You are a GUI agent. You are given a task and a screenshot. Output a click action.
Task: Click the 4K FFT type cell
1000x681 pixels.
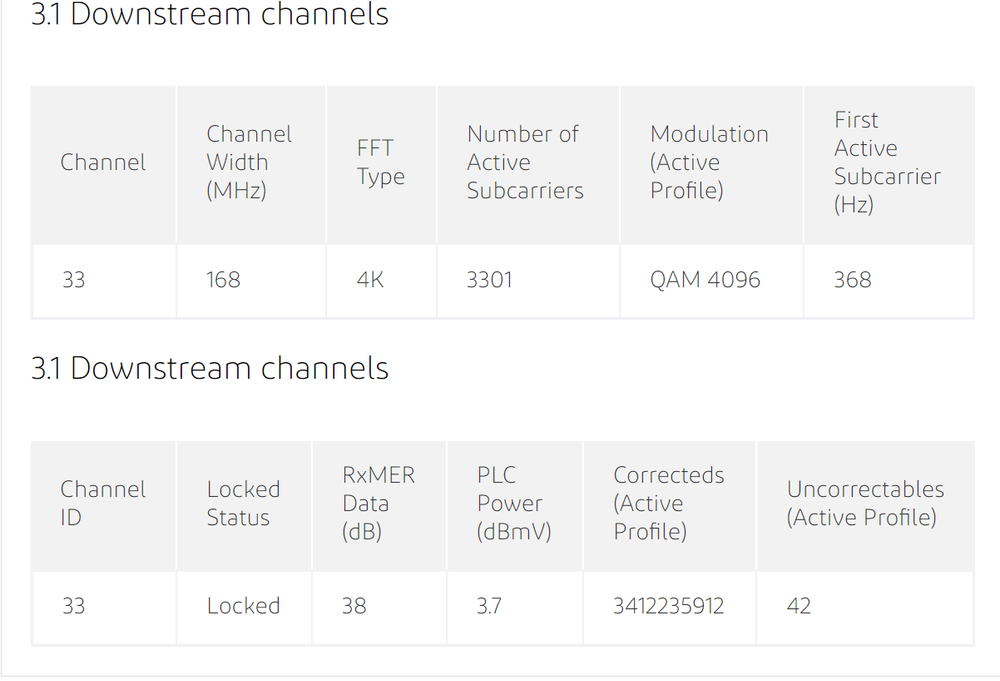tap(370, 280)
